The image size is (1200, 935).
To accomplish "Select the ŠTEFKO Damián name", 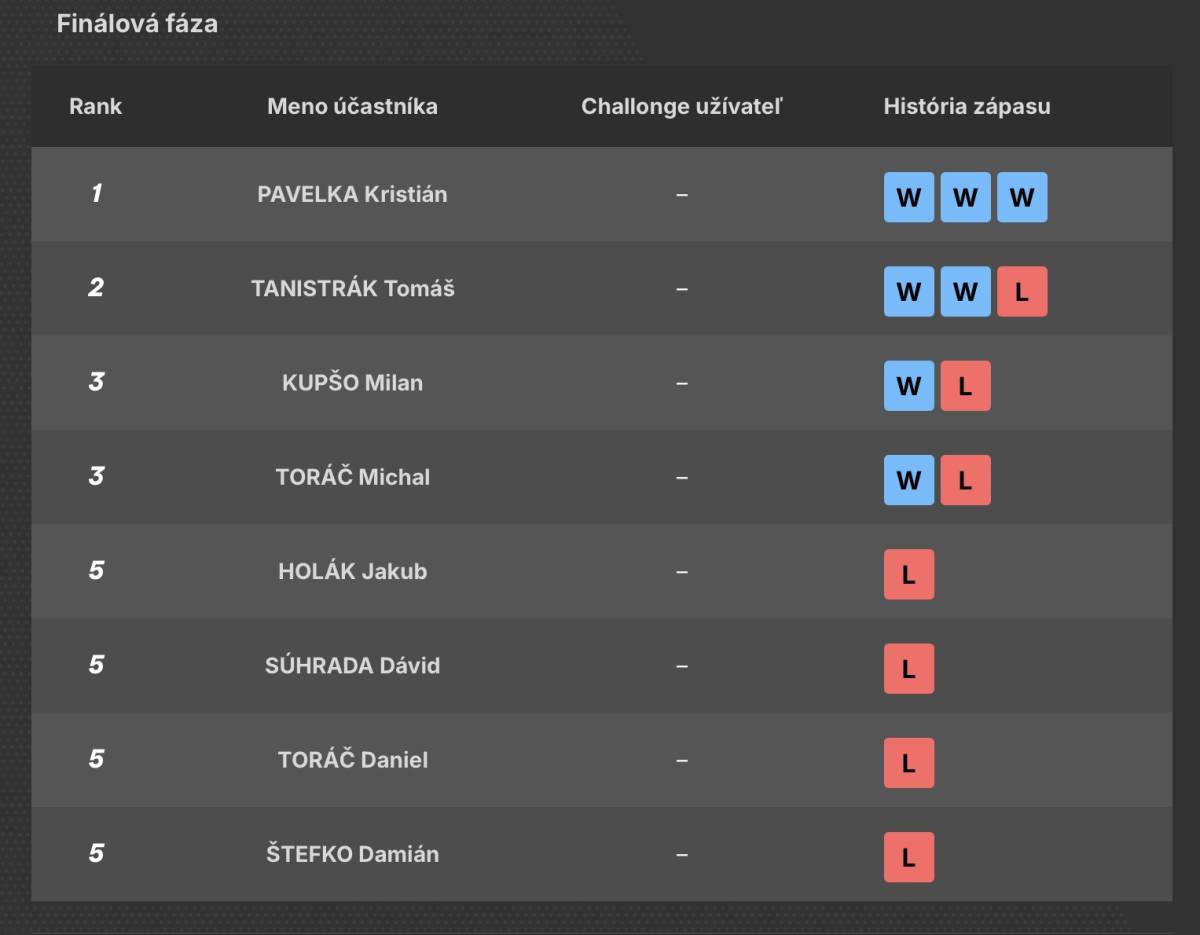I will coord(352,854).
